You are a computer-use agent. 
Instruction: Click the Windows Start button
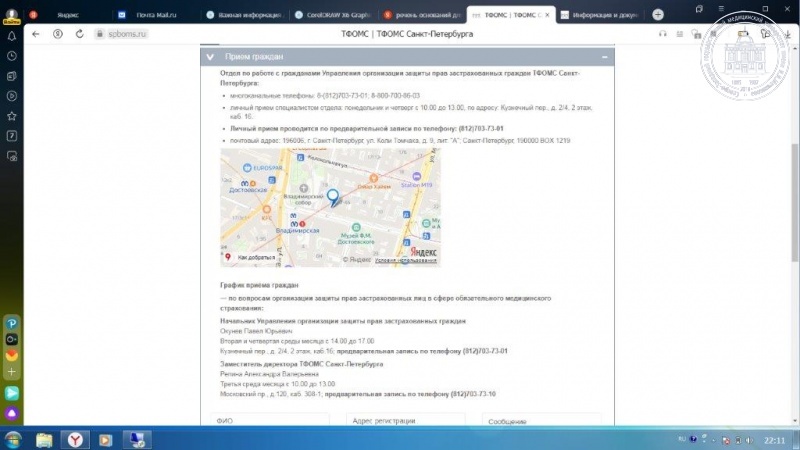coord(13,439)
